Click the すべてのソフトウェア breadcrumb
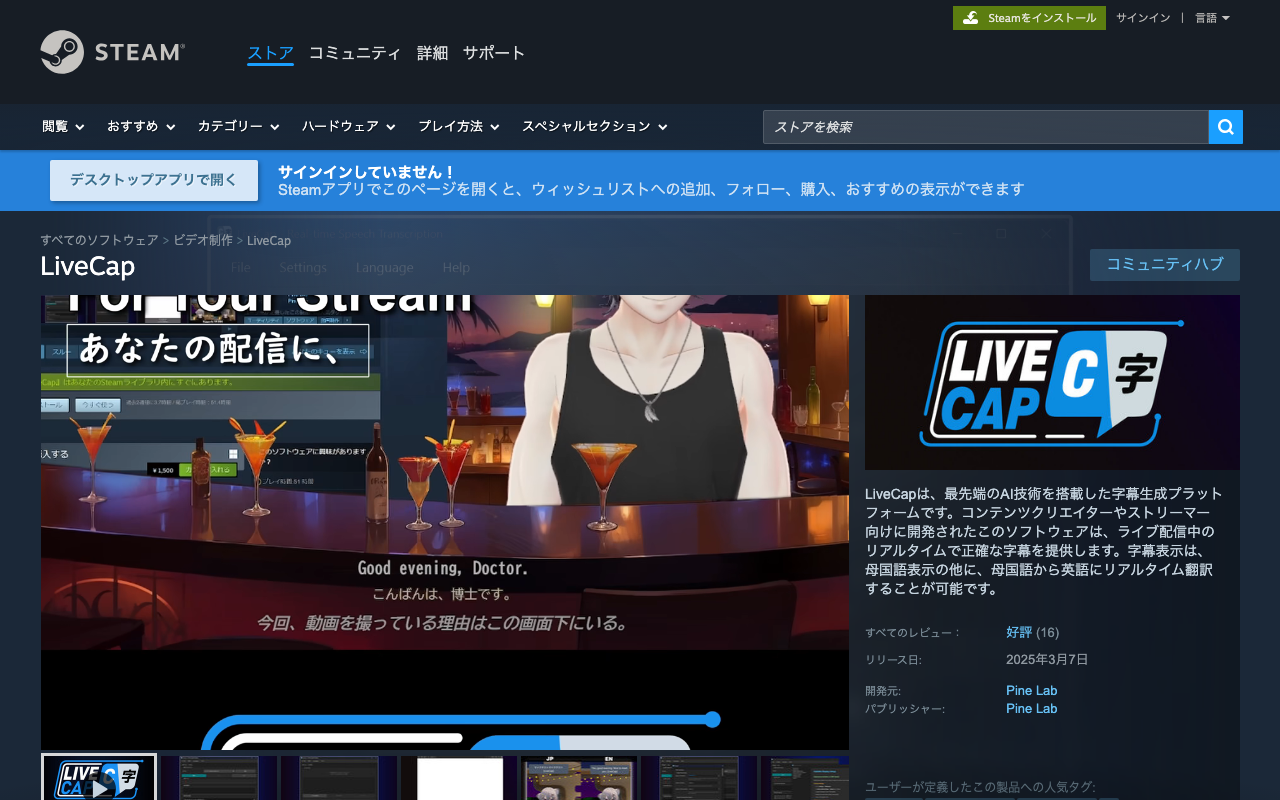This screenshot has width=1280, height=800. (99, 241)
